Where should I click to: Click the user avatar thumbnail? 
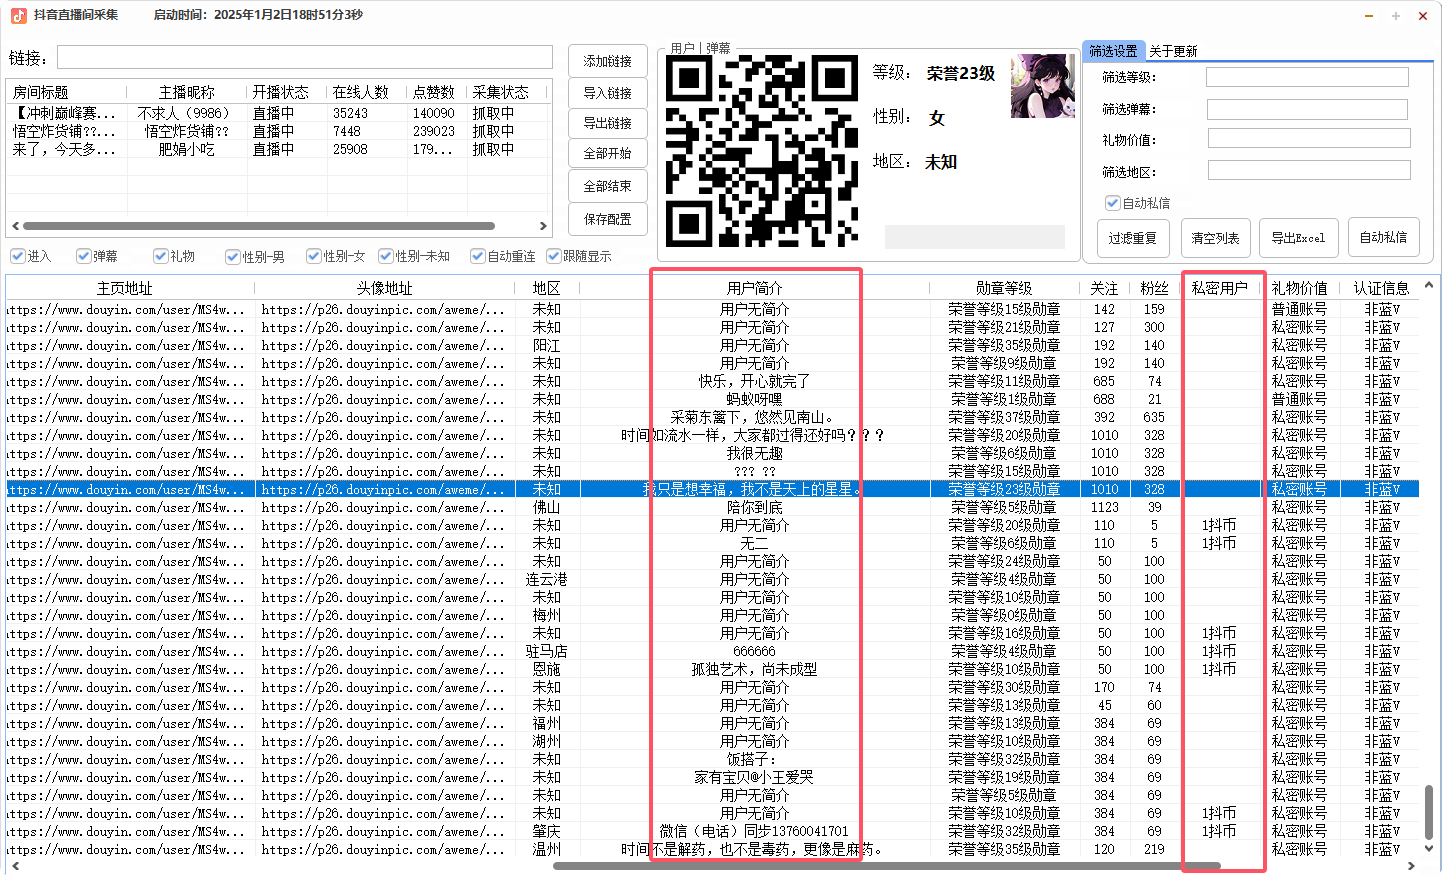1043,86
